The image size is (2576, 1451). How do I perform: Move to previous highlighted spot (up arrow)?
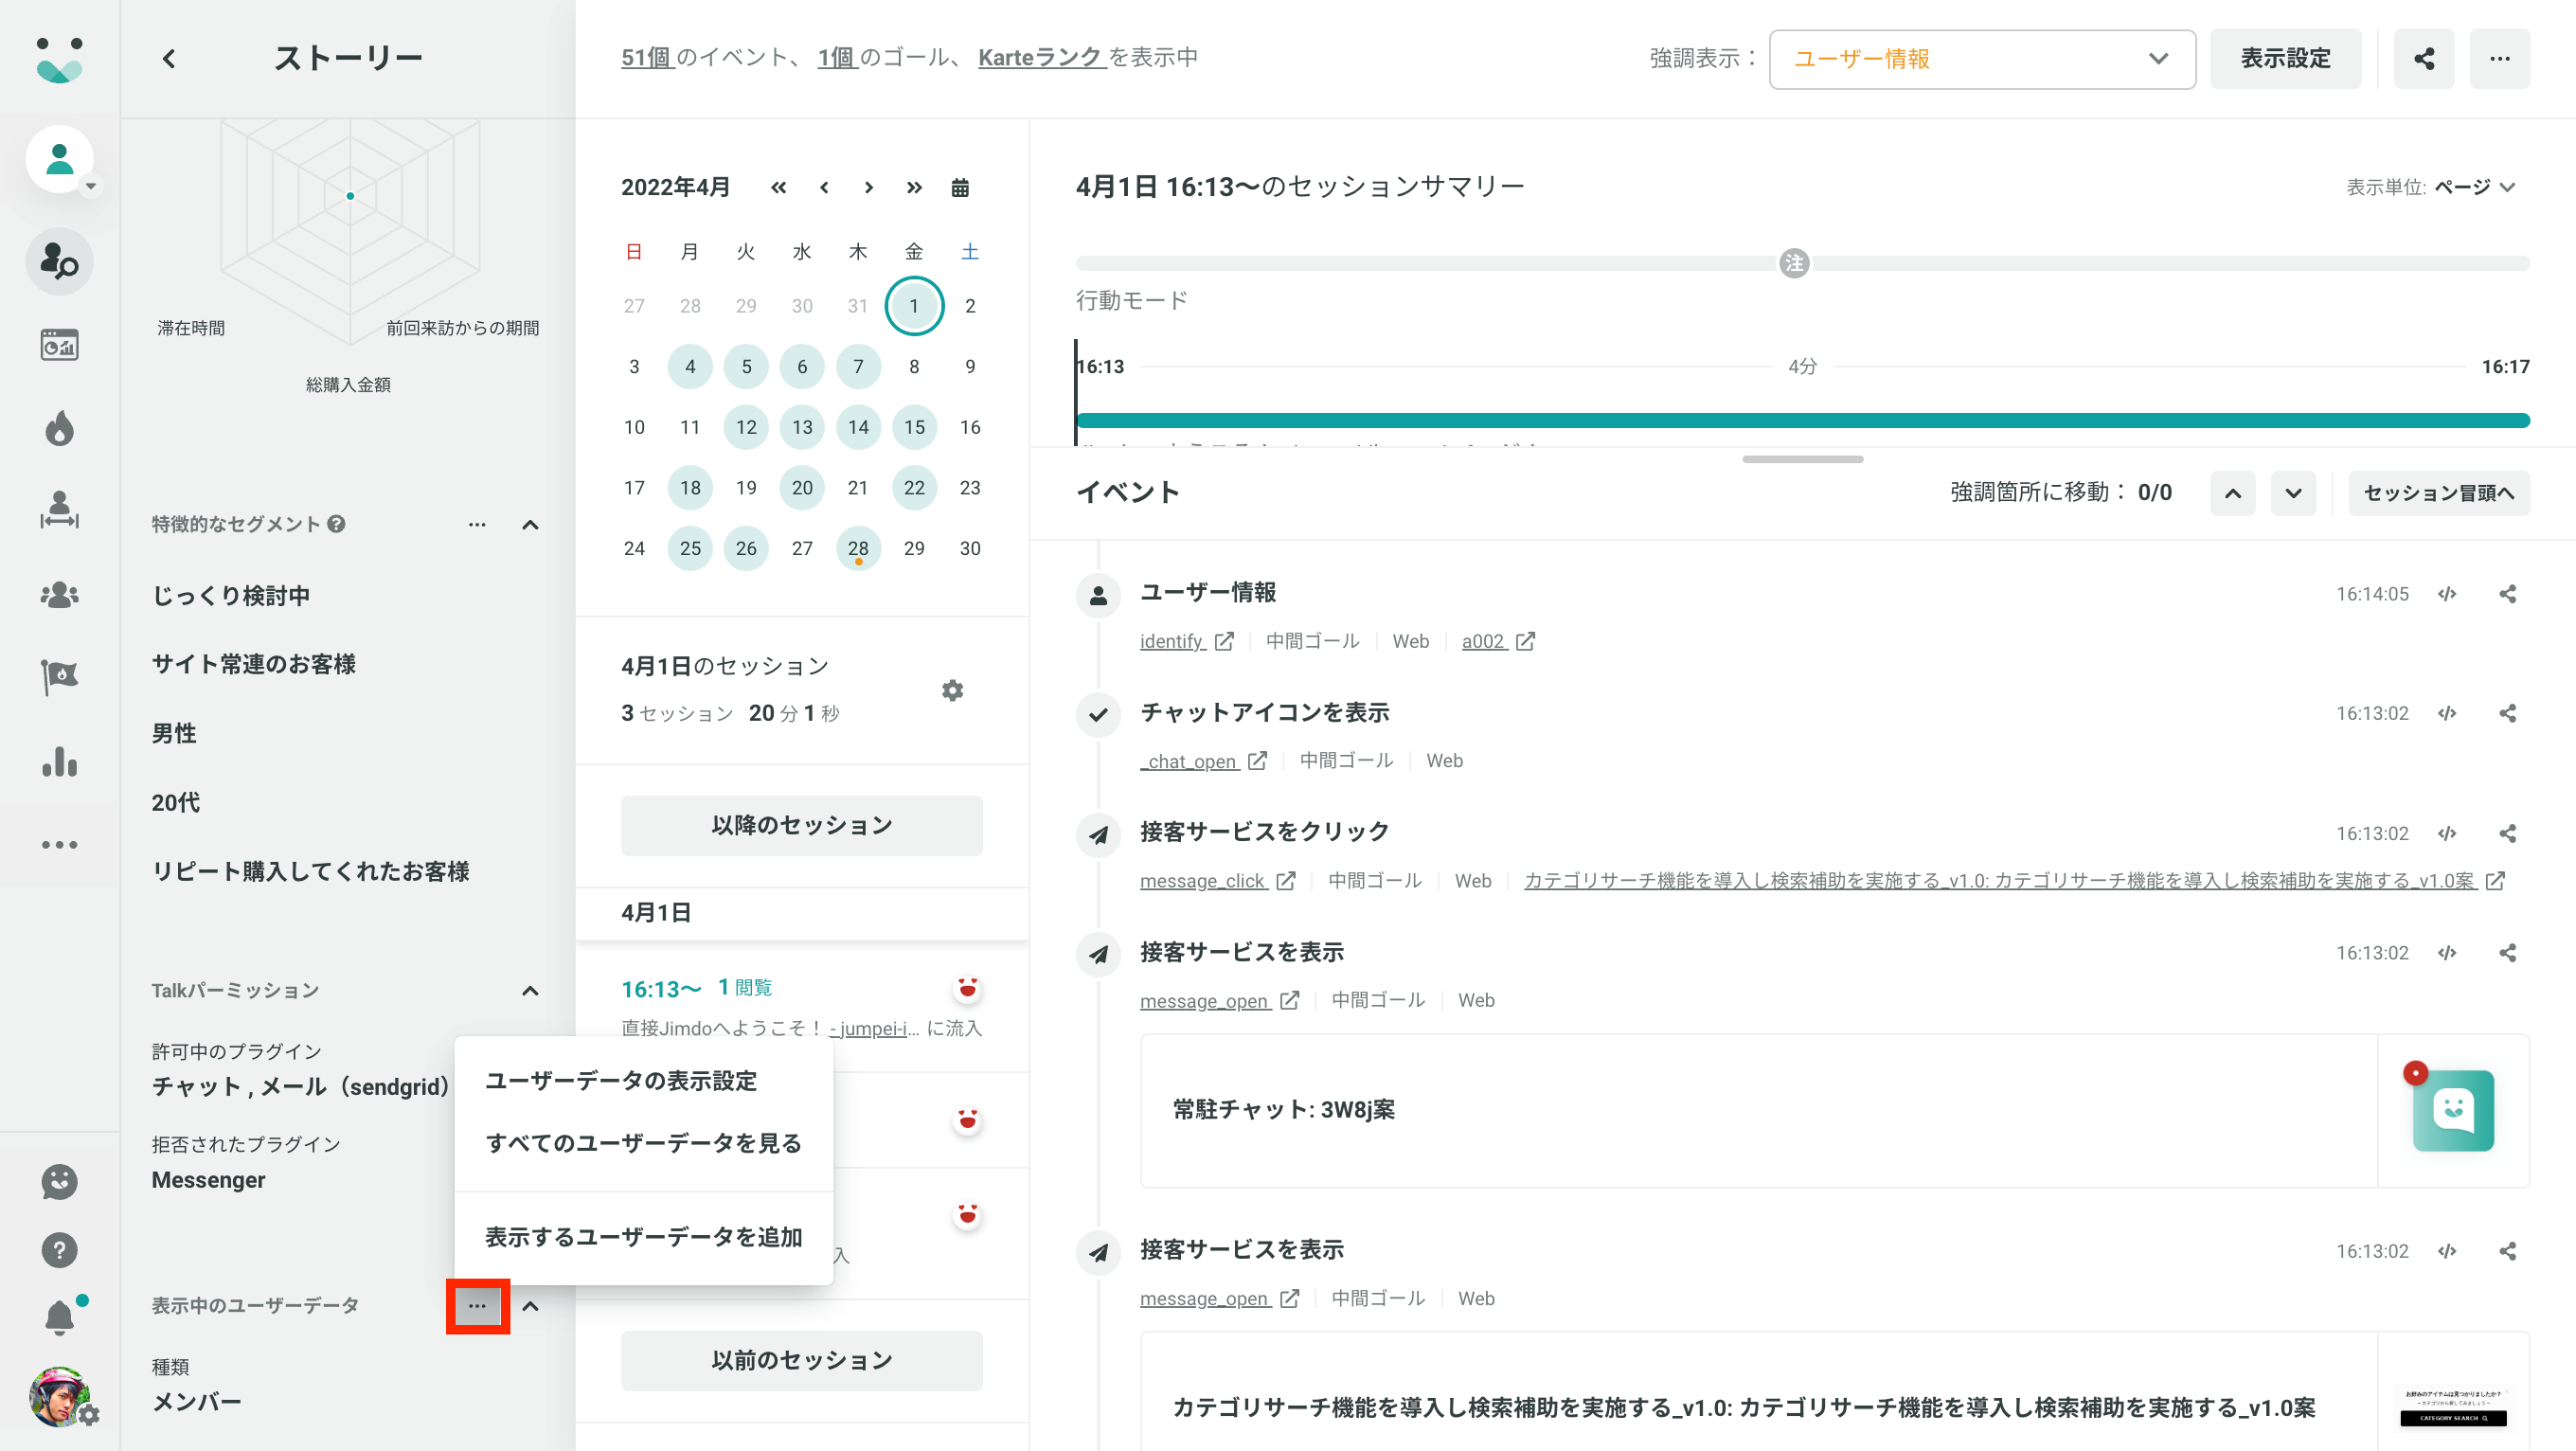coord(2233,493)
